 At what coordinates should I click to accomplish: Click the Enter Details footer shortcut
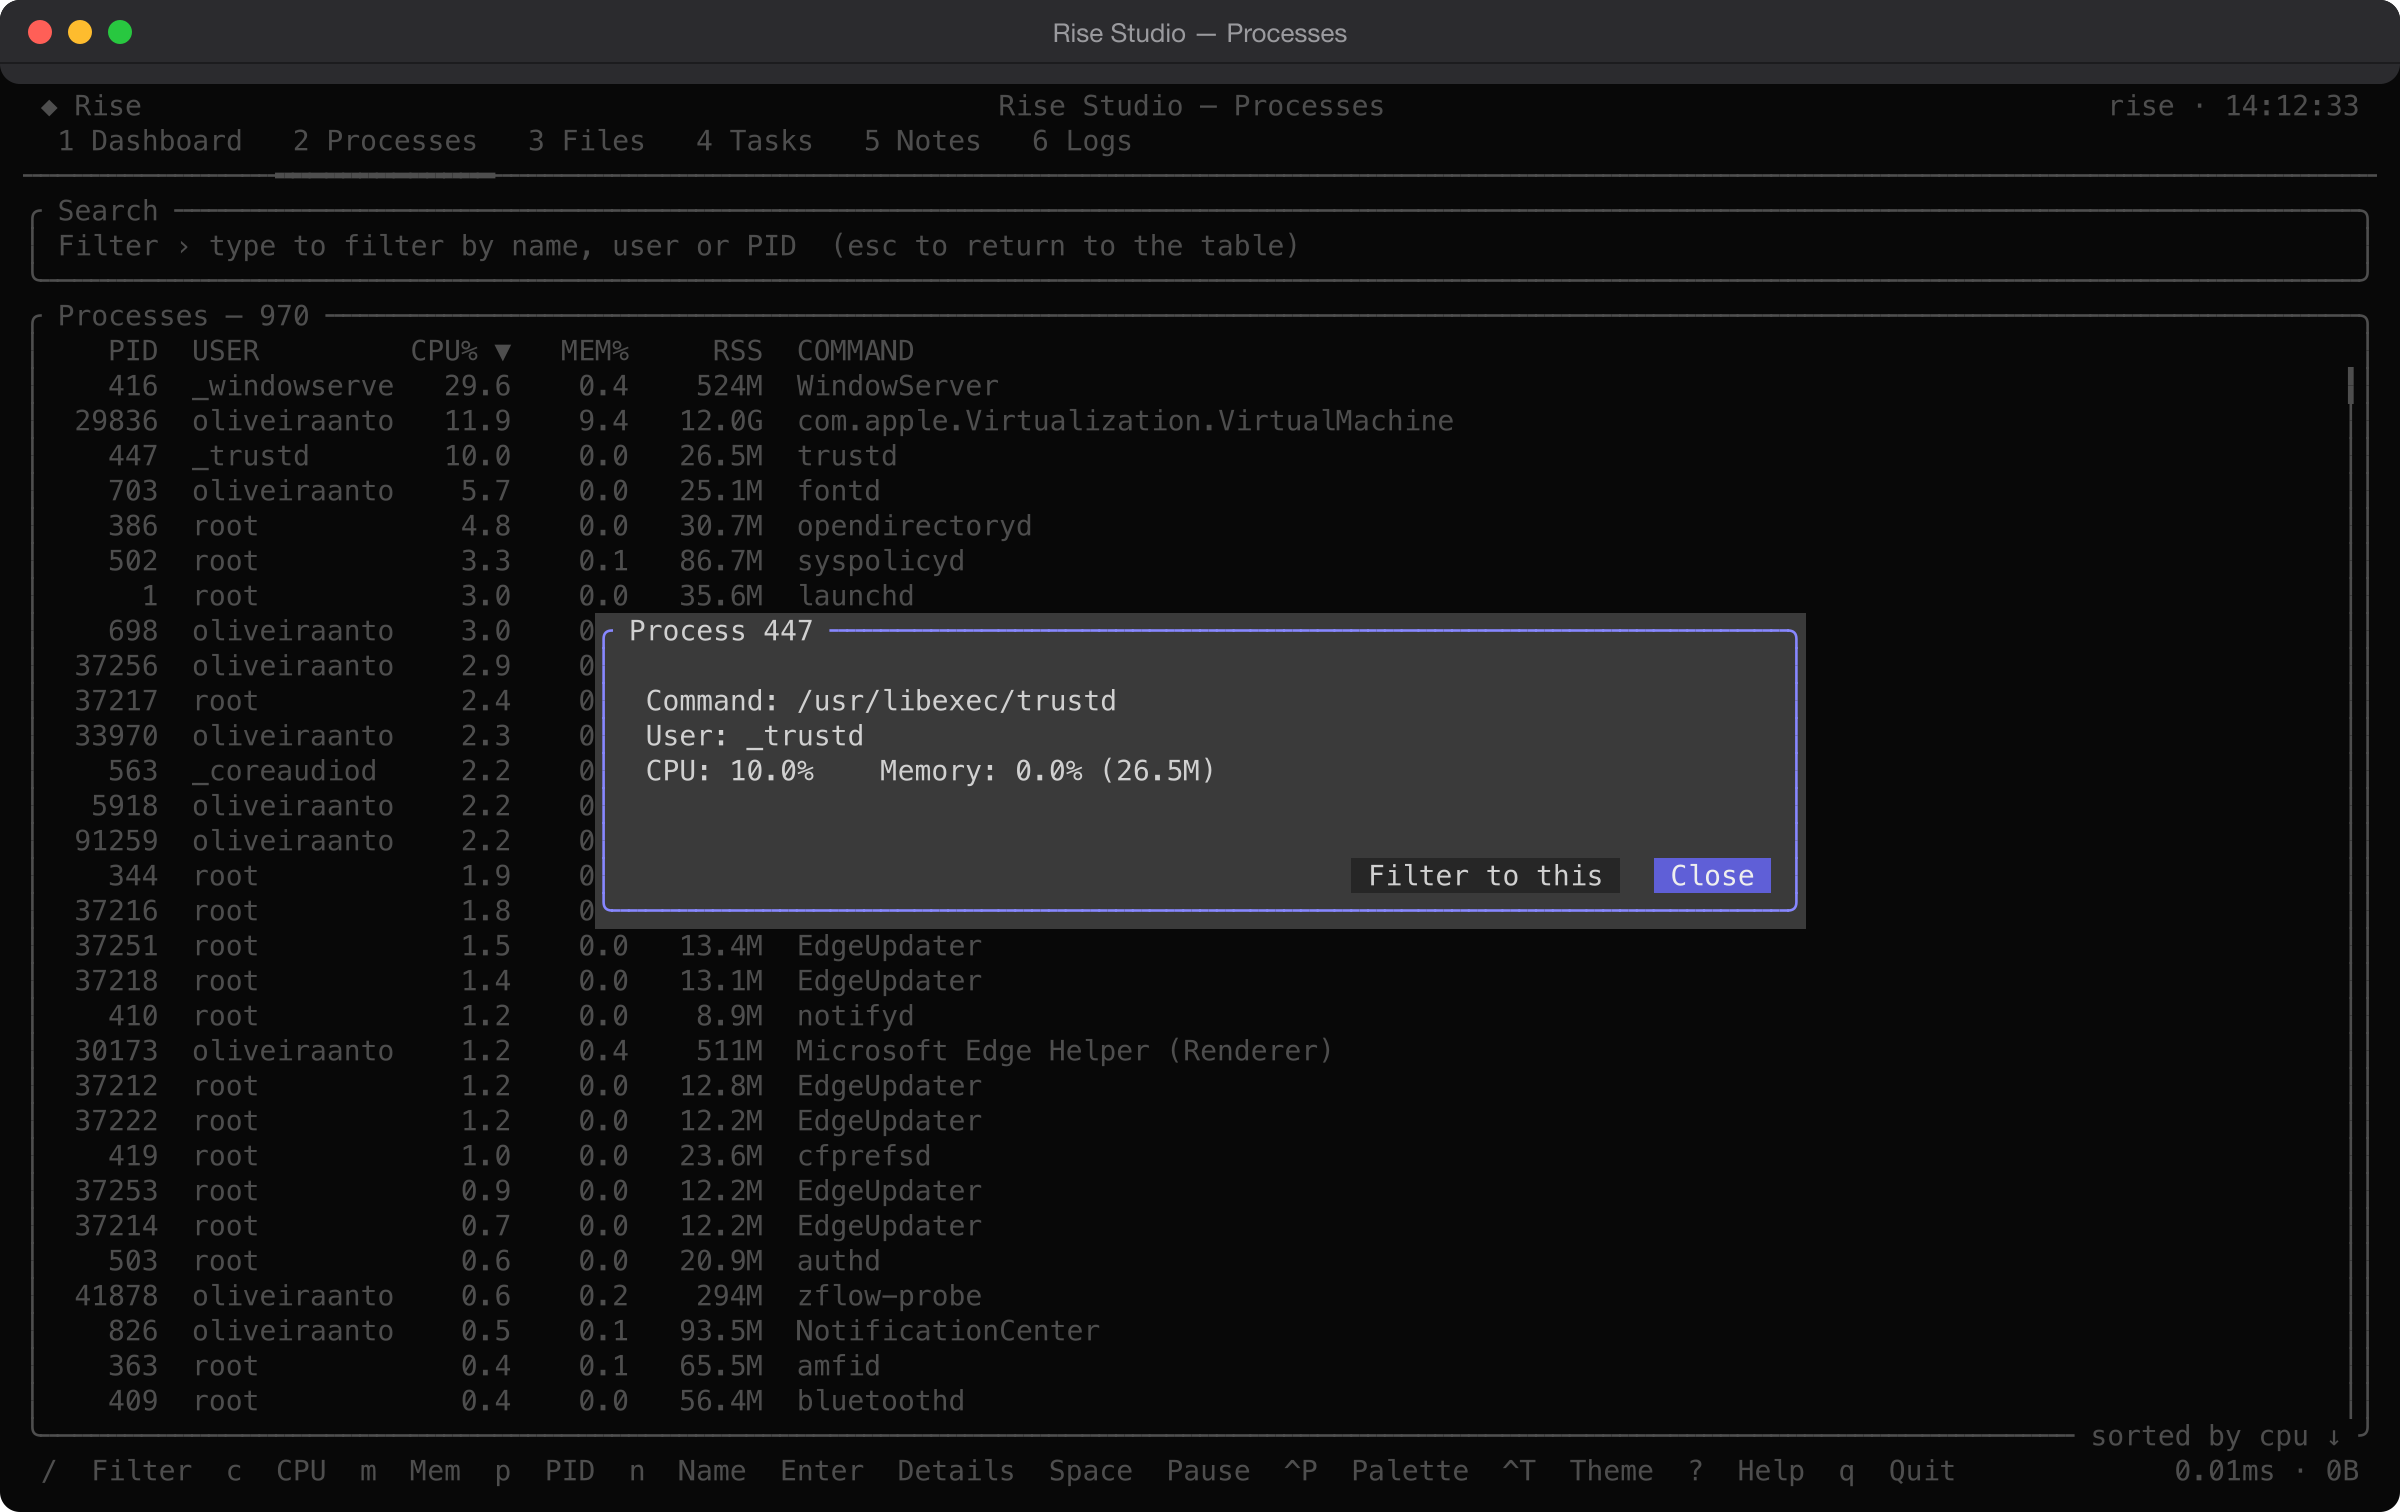(897, 1471)
